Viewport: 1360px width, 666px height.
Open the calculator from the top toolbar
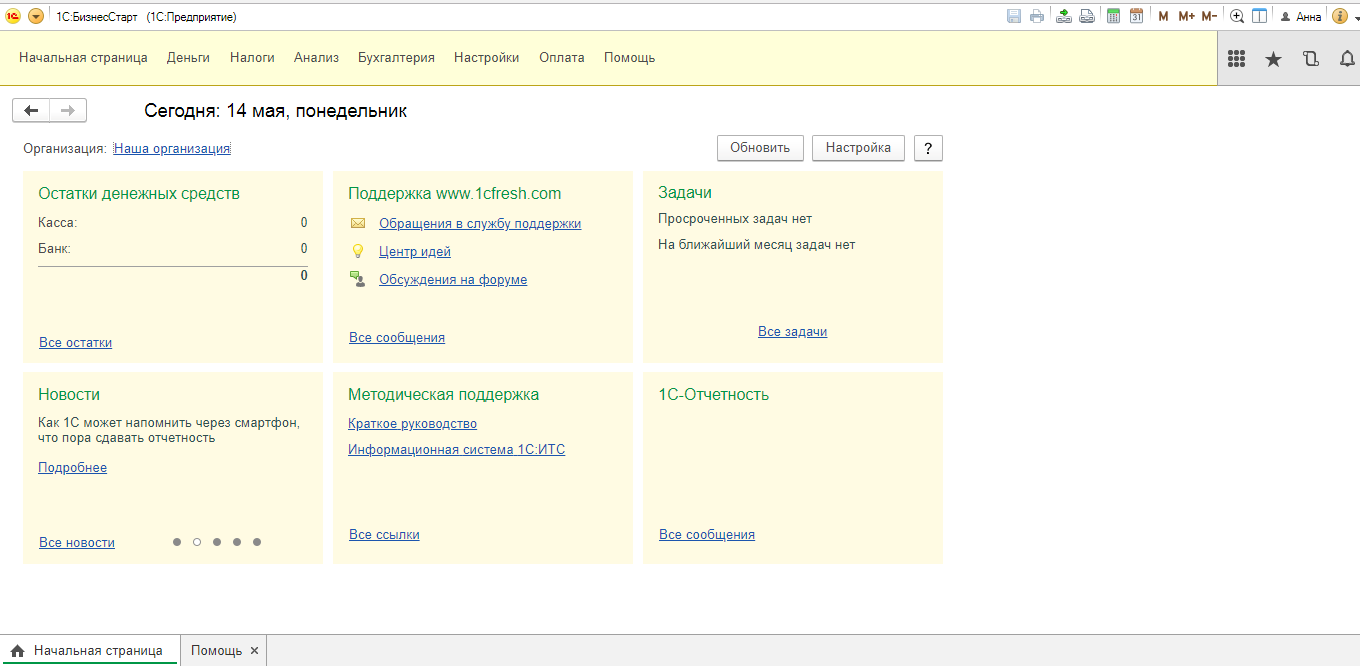(x=1113, y=16)
